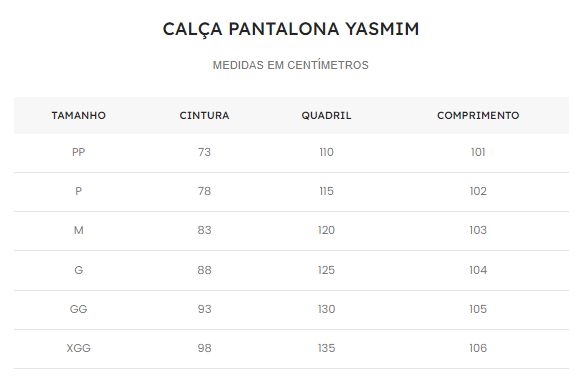Click the QUADRIL column header
586x388 pixels.
[x=326, y=116]
